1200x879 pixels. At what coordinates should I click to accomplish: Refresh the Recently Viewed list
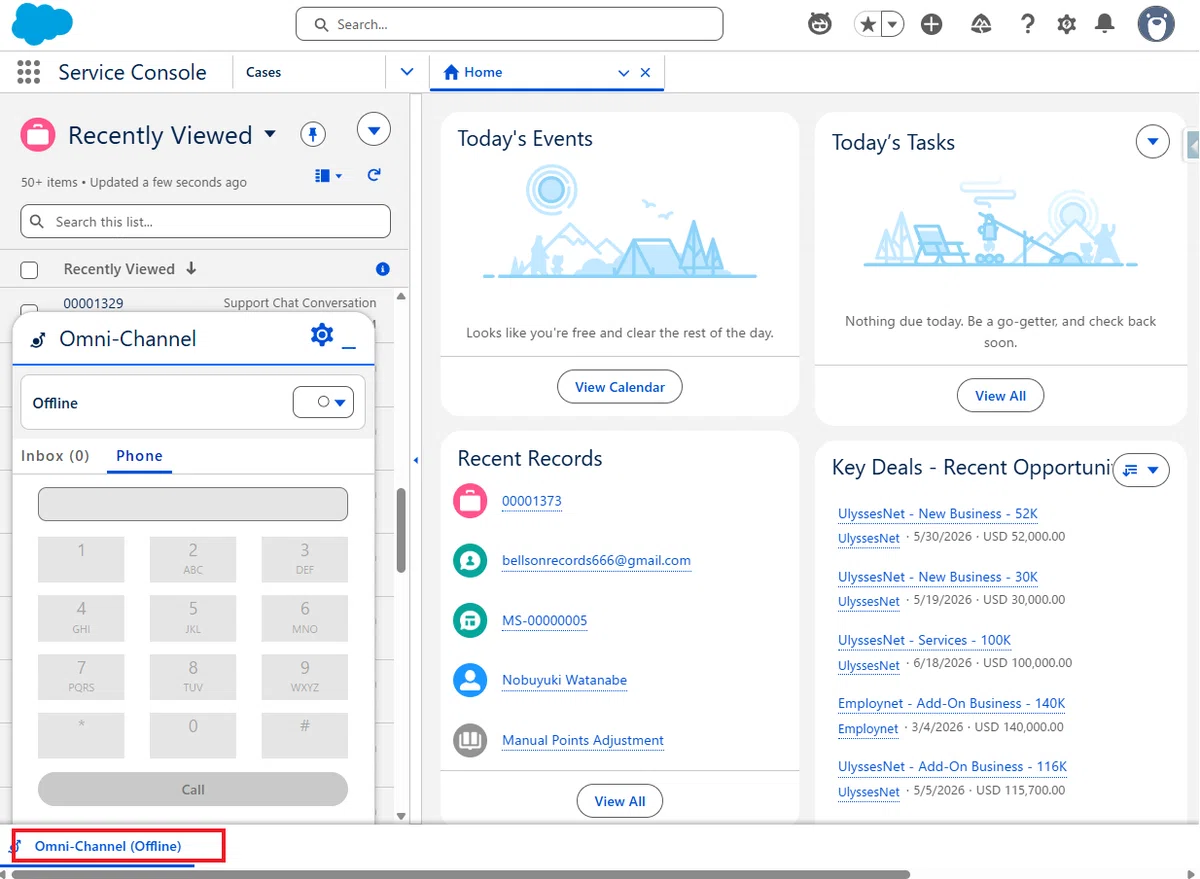374,175
